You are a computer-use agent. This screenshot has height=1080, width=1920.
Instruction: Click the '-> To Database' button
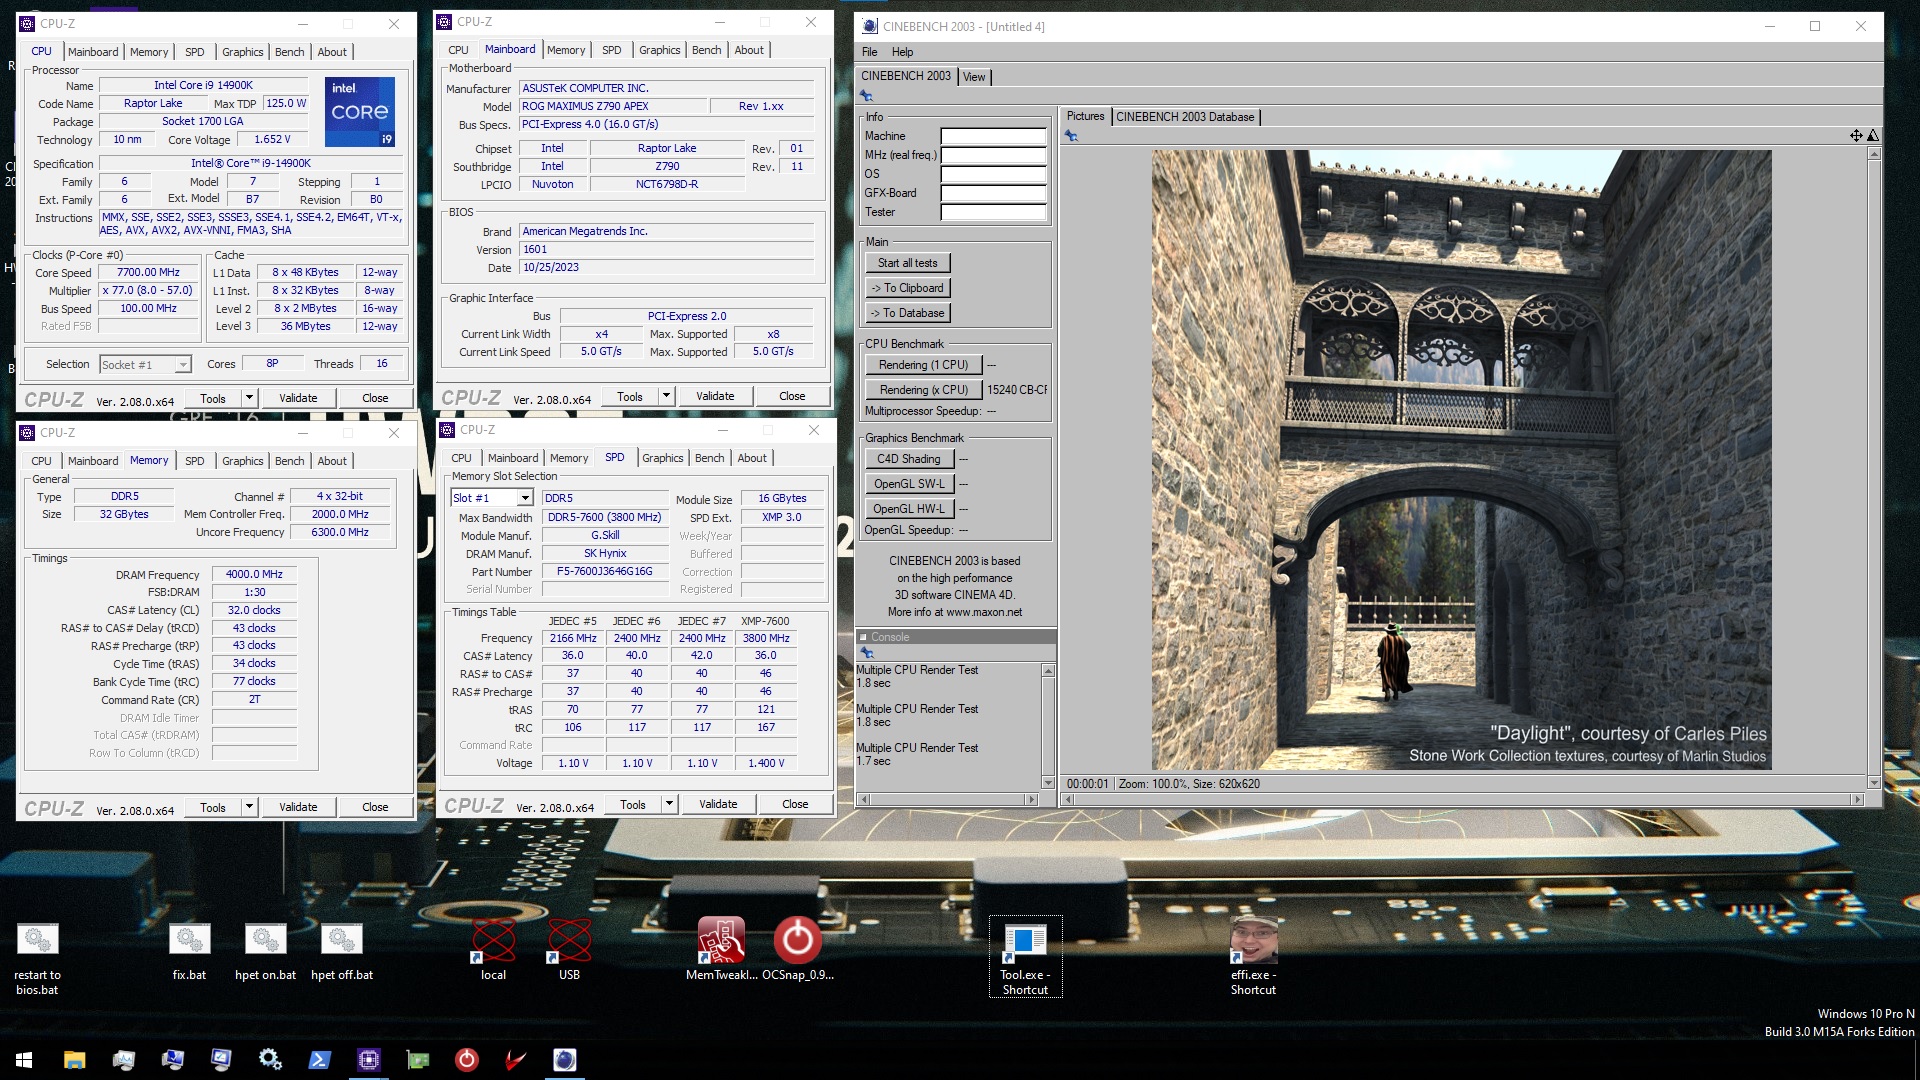pos(907,313)
